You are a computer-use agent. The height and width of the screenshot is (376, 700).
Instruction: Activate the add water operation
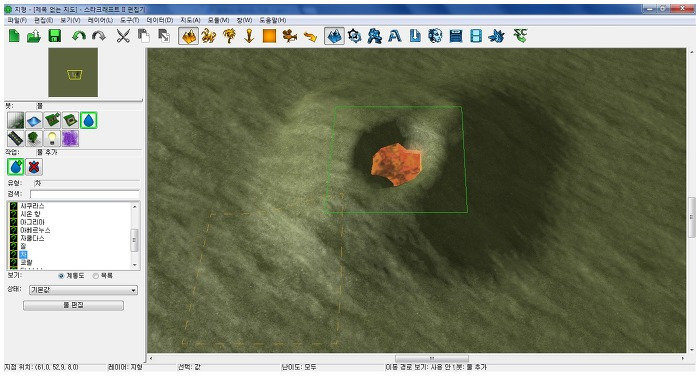click(16, 167)
